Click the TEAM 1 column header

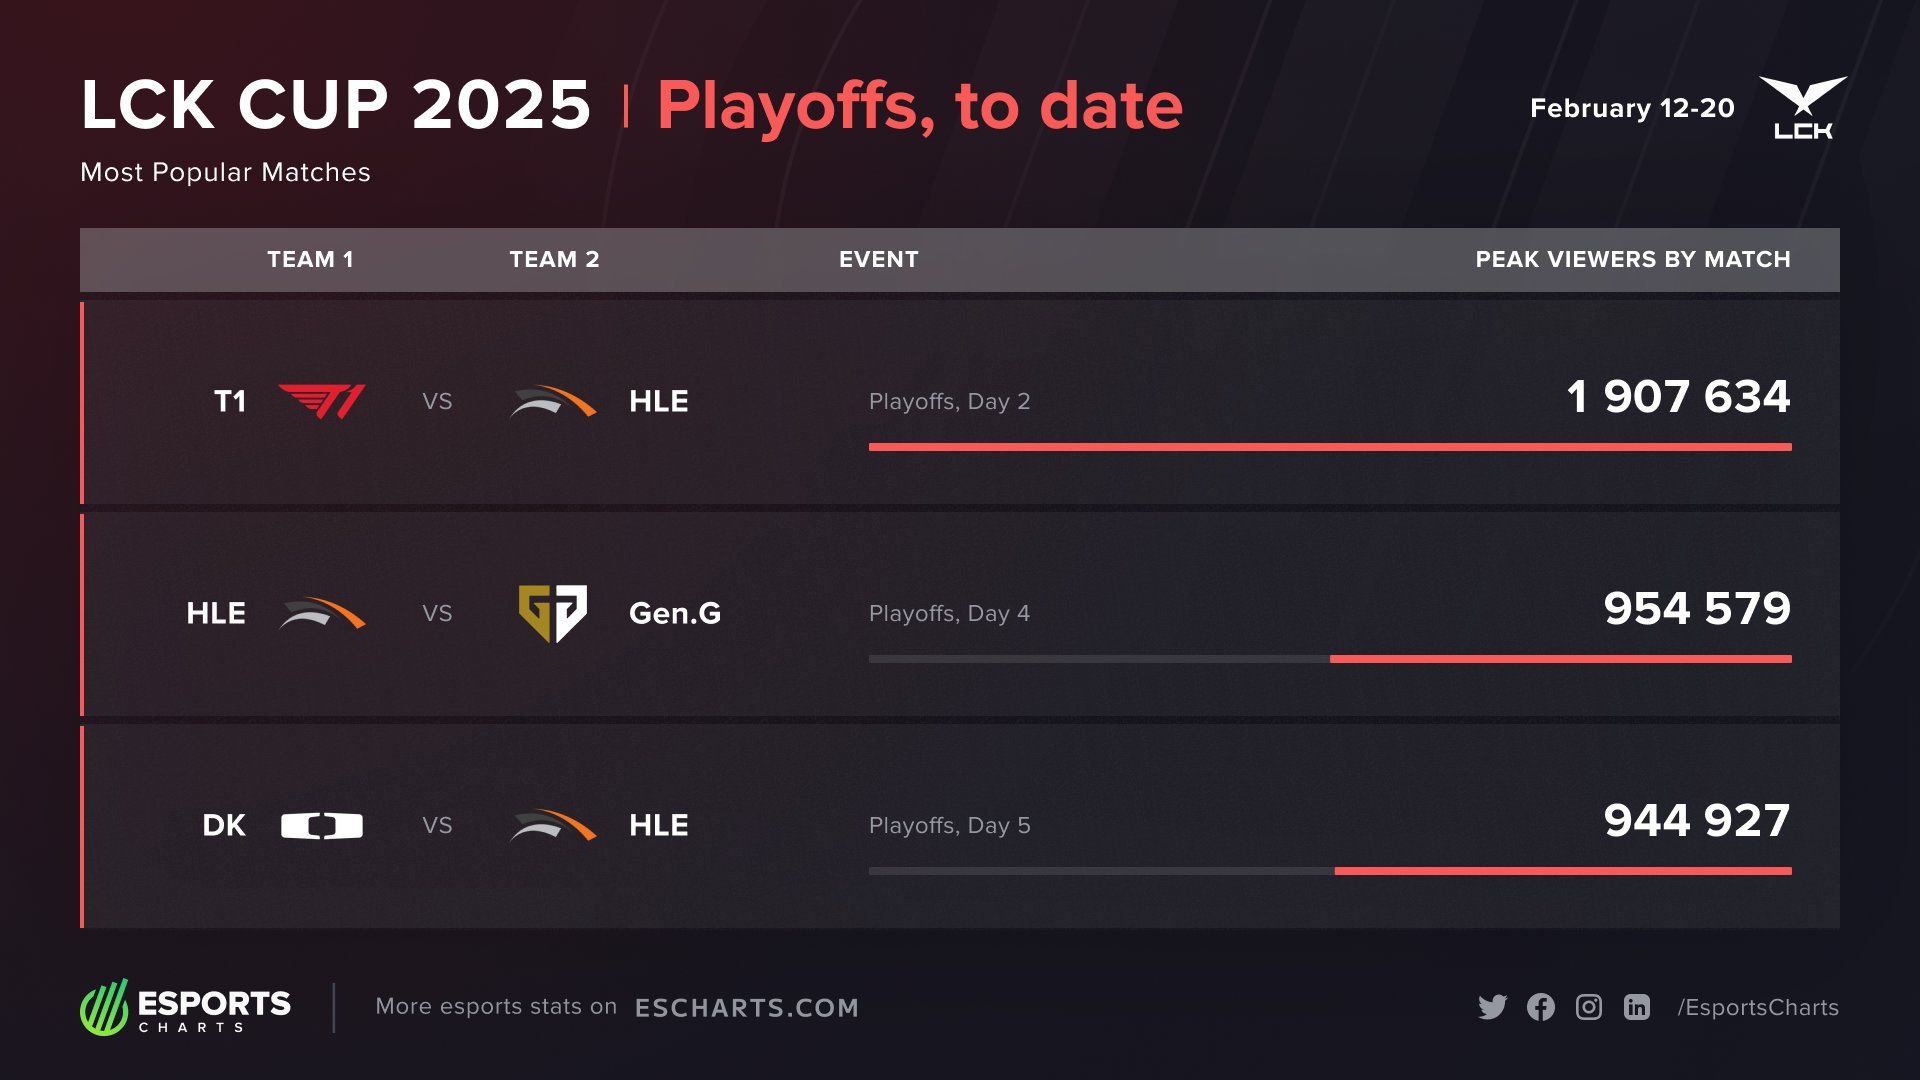coord(310,259)
